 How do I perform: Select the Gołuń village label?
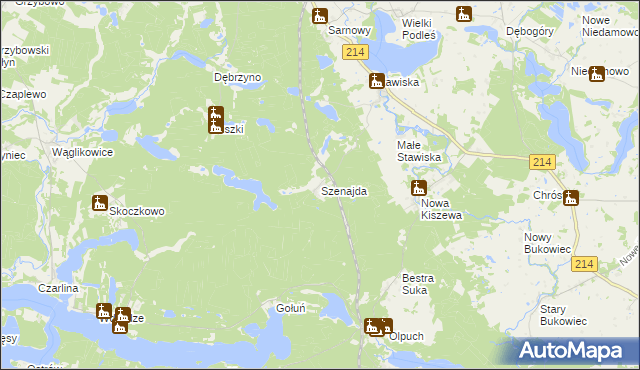click(x=291, y=308)
